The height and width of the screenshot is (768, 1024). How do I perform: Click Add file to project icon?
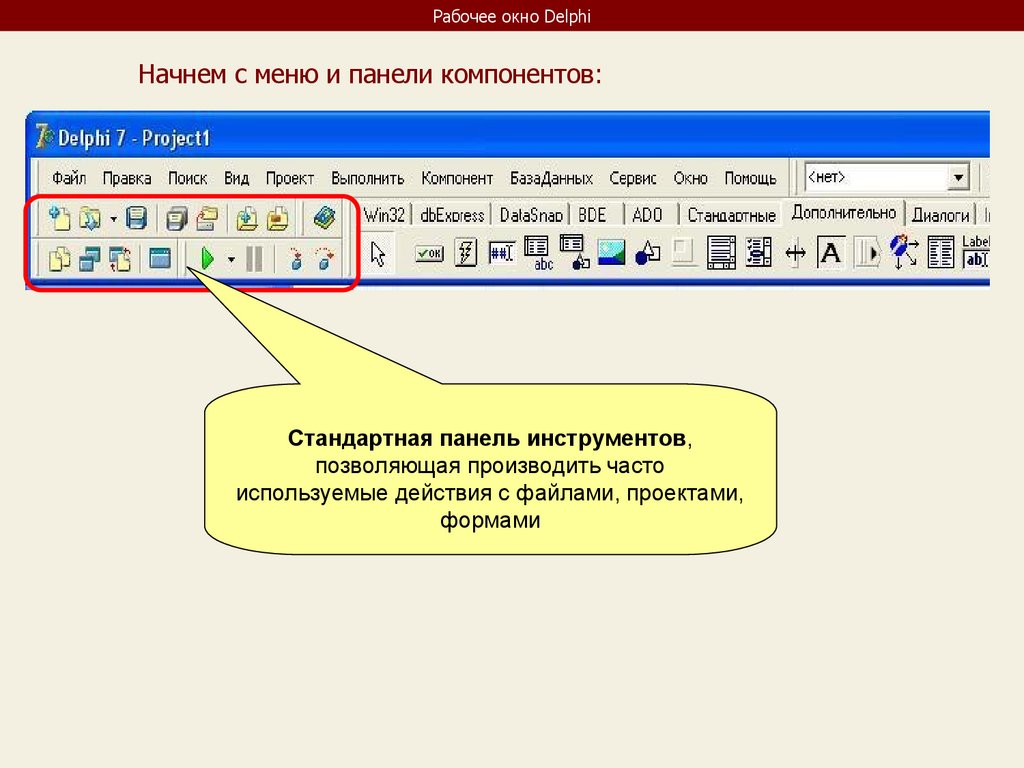(247, 218)
